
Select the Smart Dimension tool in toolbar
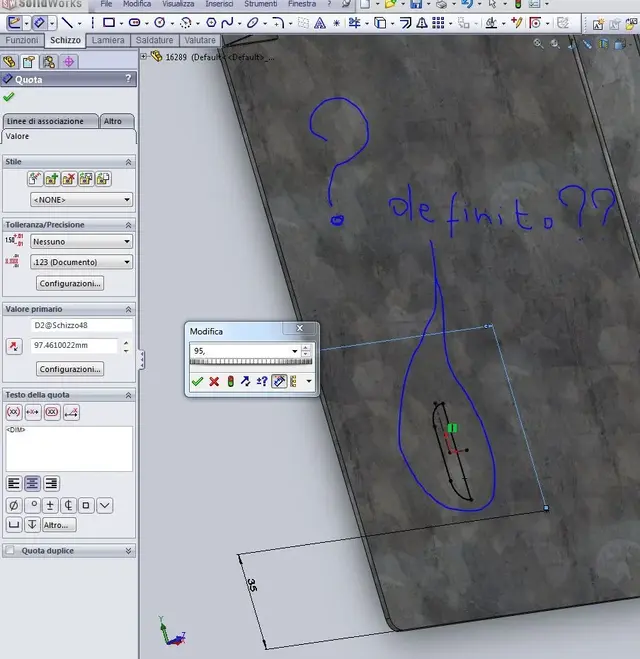(39, 22)
